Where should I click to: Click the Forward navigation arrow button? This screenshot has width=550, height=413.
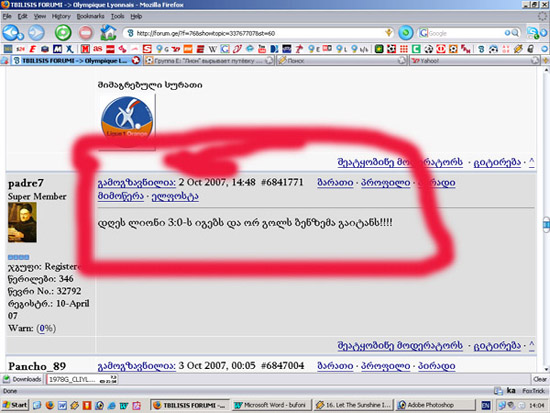point(36,33)
